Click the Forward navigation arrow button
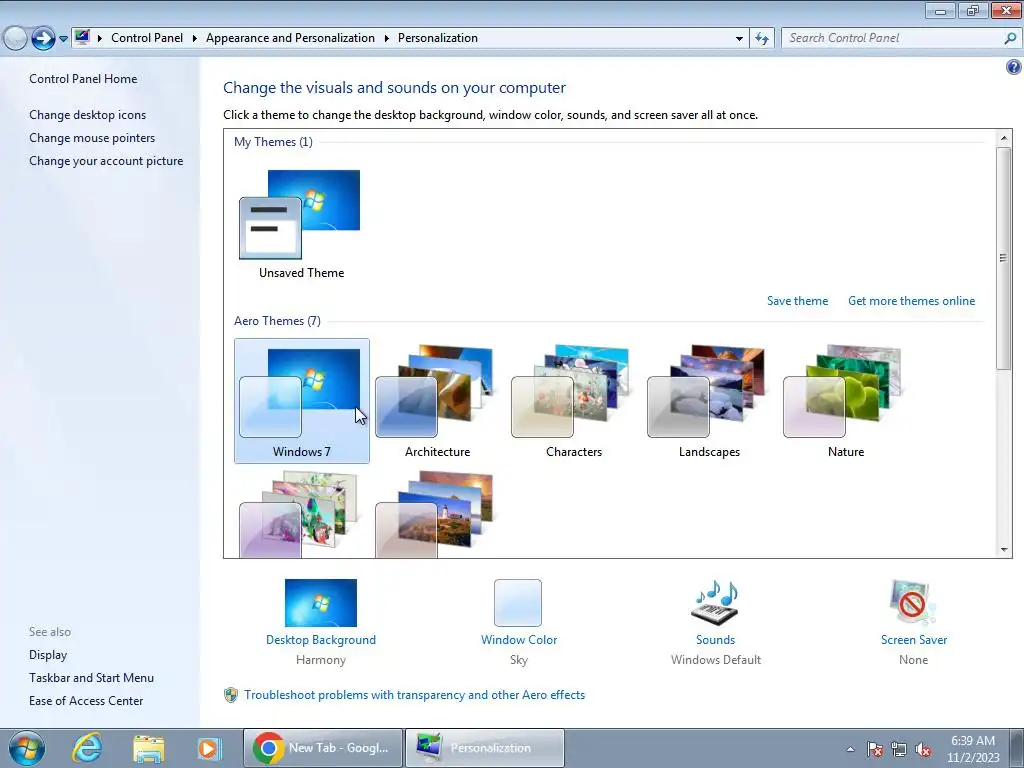 coord(43,38)
